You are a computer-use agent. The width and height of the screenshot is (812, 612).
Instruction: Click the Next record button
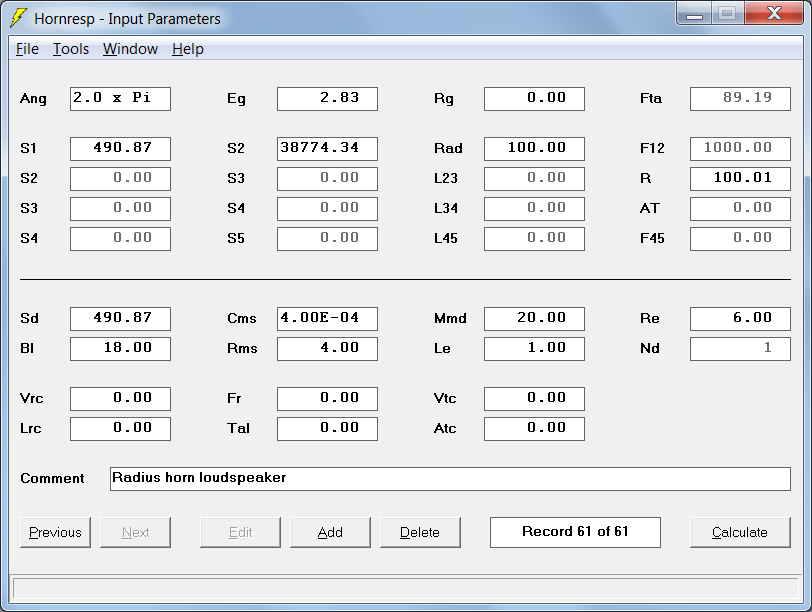pyautogui.click(x=135, y=532)
